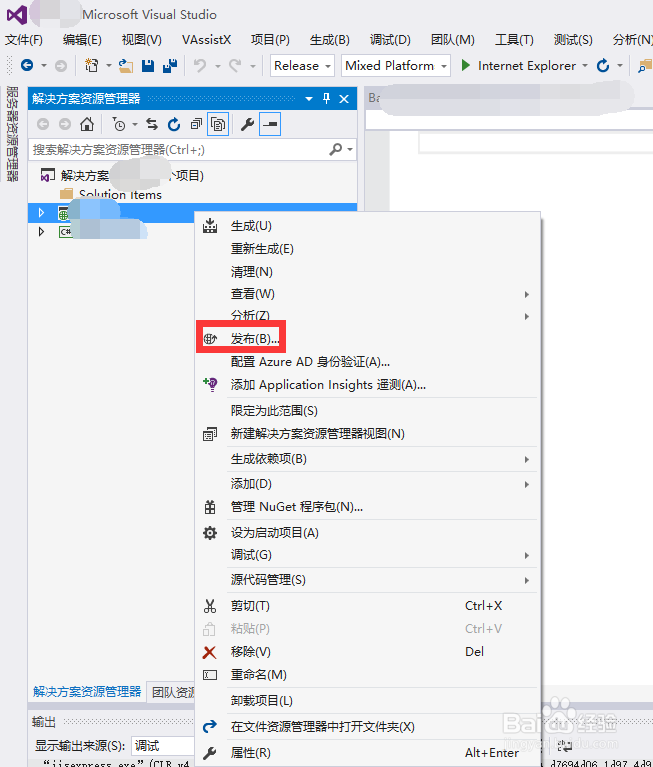653x767 pixels.
Task: Expand the selected web project node
Action: (42, 212)
